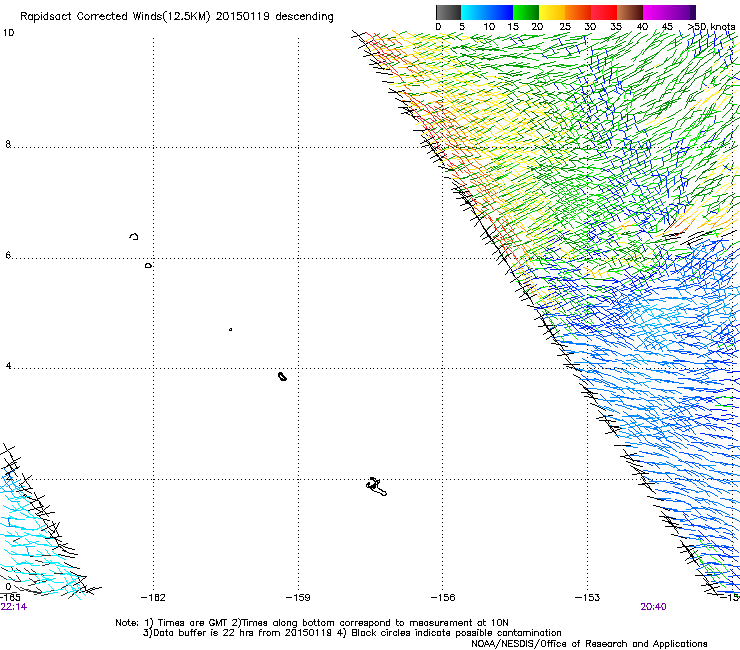The image size is (740, 650).
Task: Click the purple '20:40' pass time
Action: point(653,607)
